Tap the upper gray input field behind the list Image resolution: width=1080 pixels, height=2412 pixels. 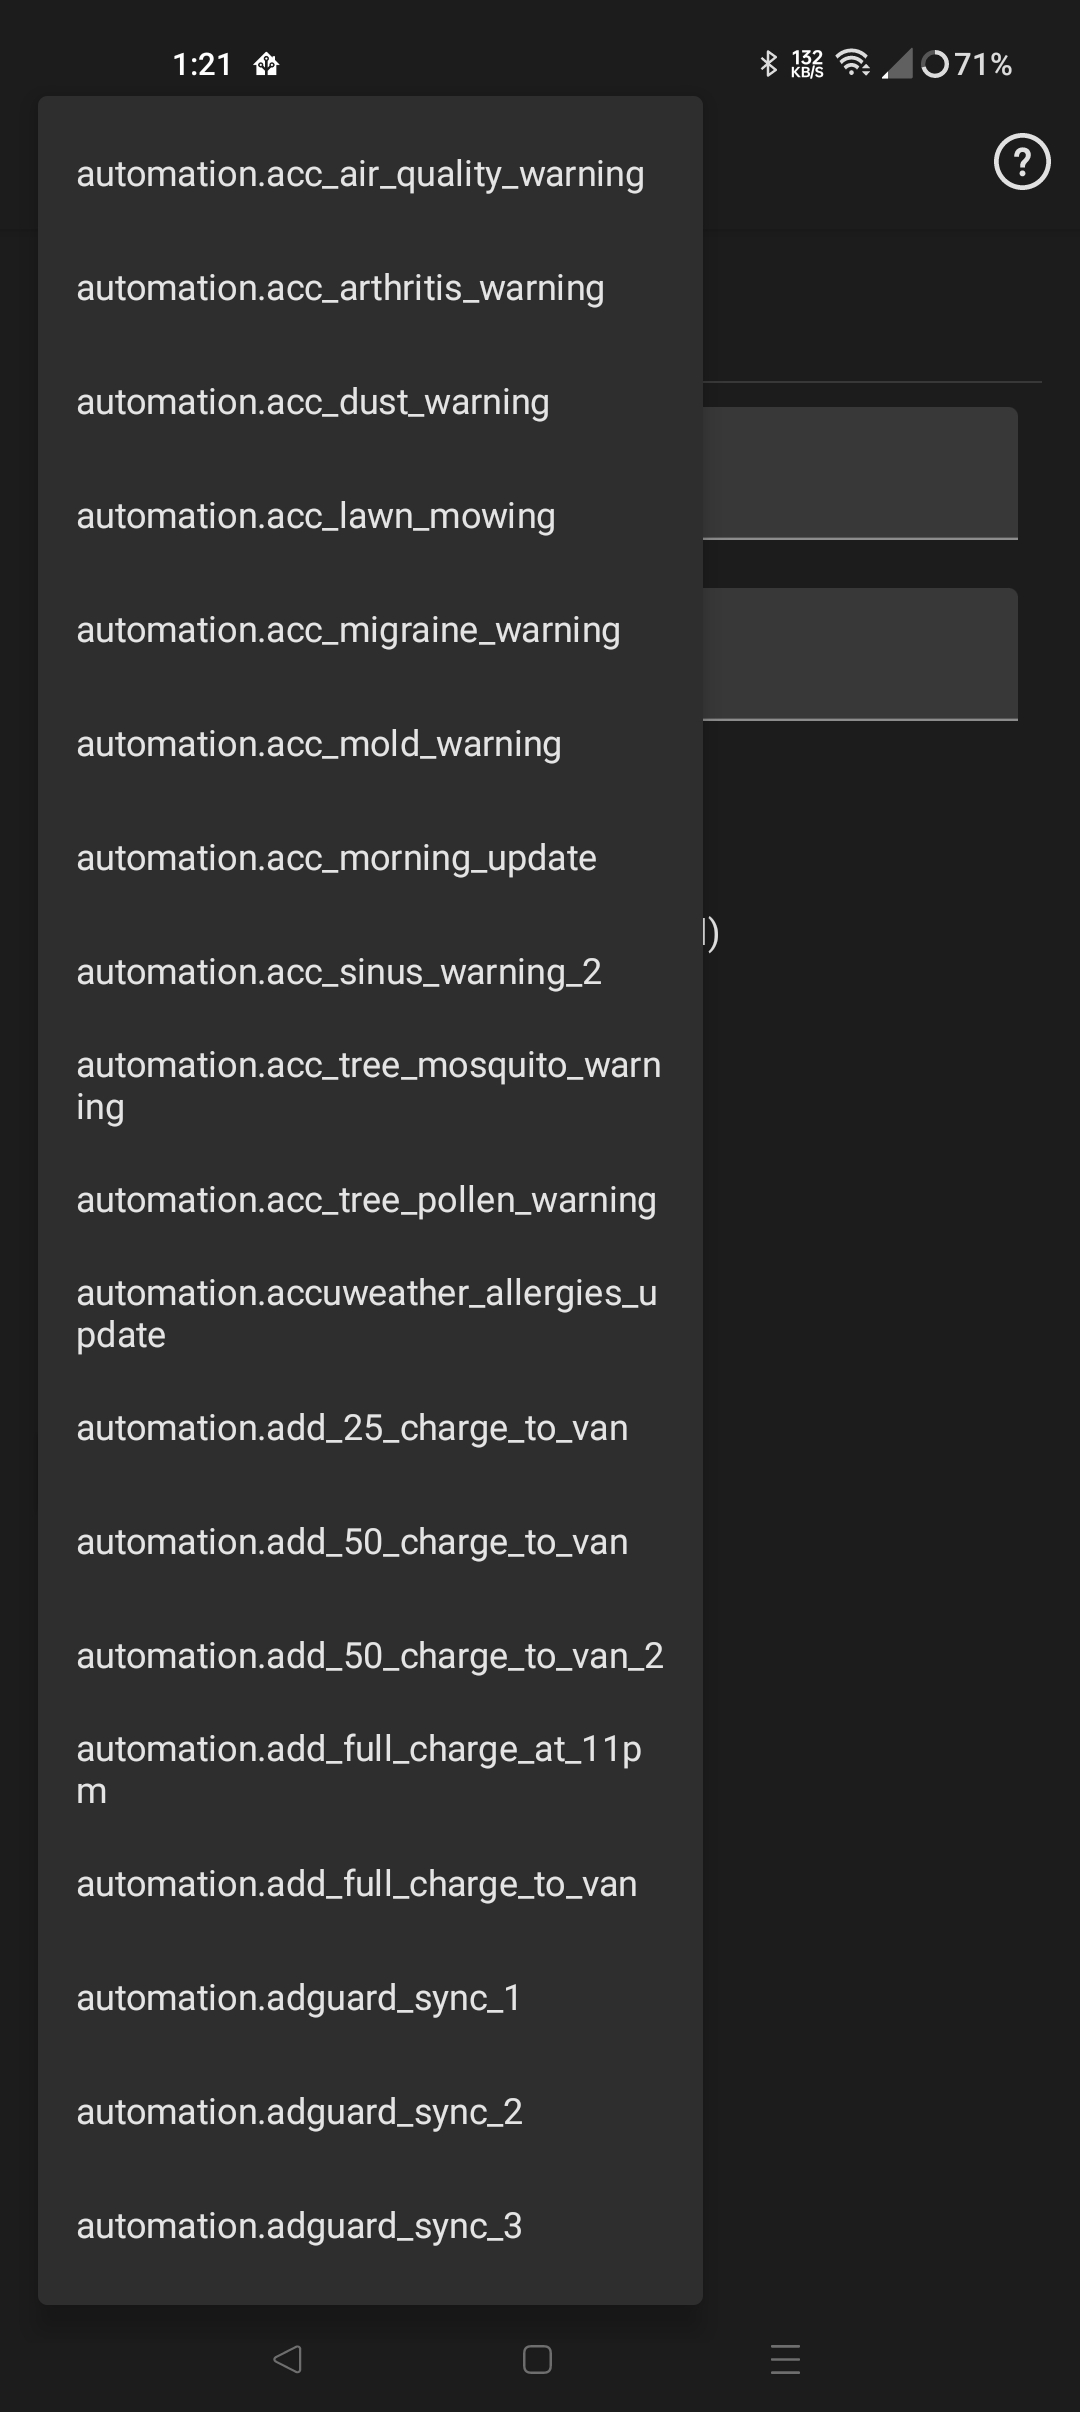[x=860, y=473]
